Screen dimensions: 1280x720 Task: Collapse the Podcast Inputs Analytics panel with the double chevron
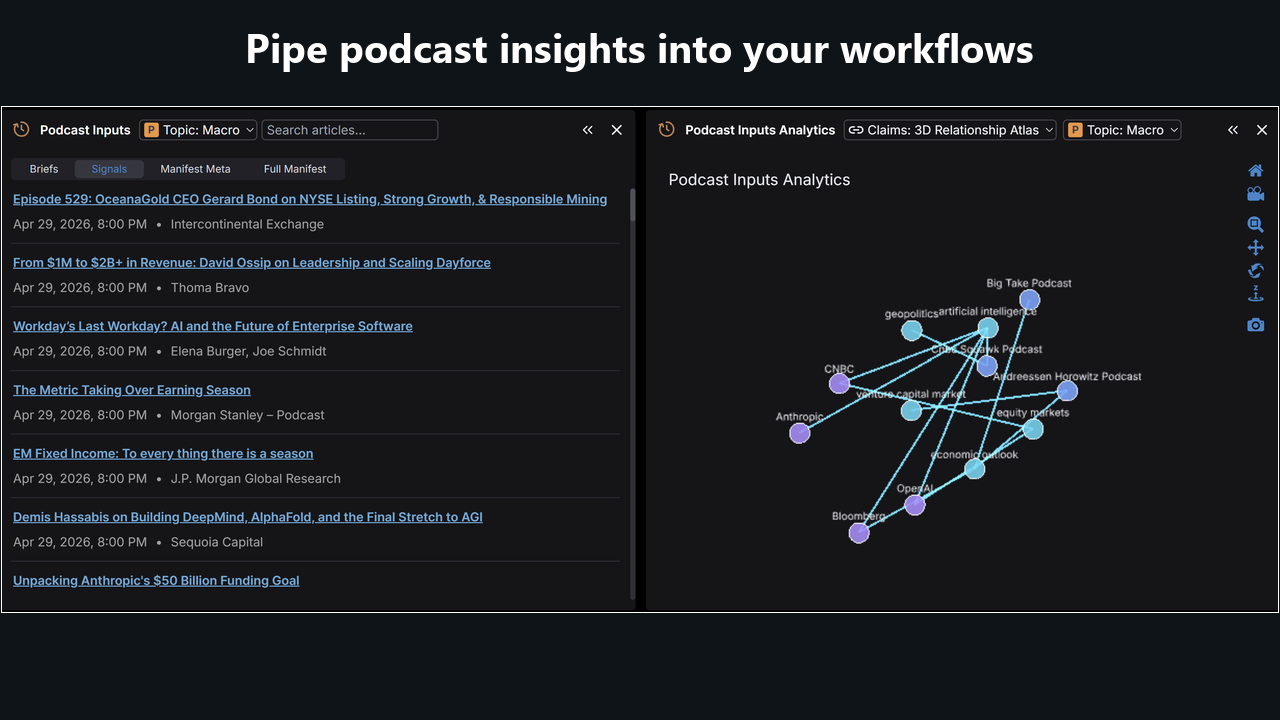pyautogui.click(x=1233, y=130)
